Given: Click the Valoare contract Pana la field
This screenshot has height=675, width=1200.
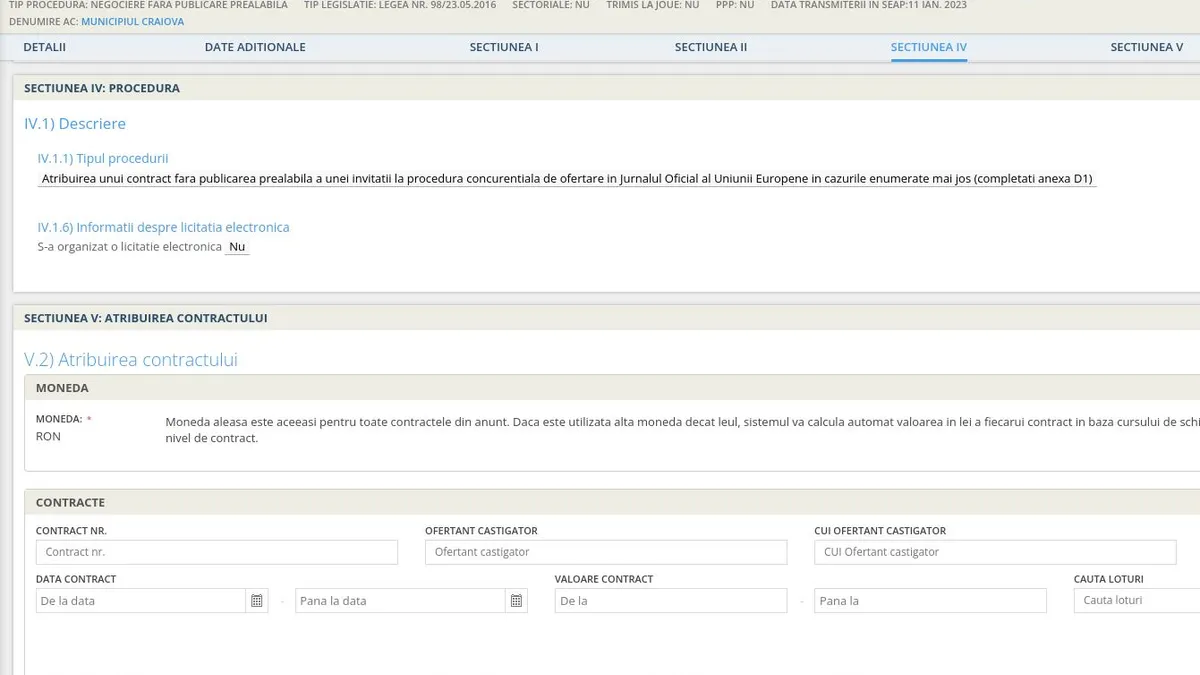Looking at the screenshot, I should [x=929, y=601].
